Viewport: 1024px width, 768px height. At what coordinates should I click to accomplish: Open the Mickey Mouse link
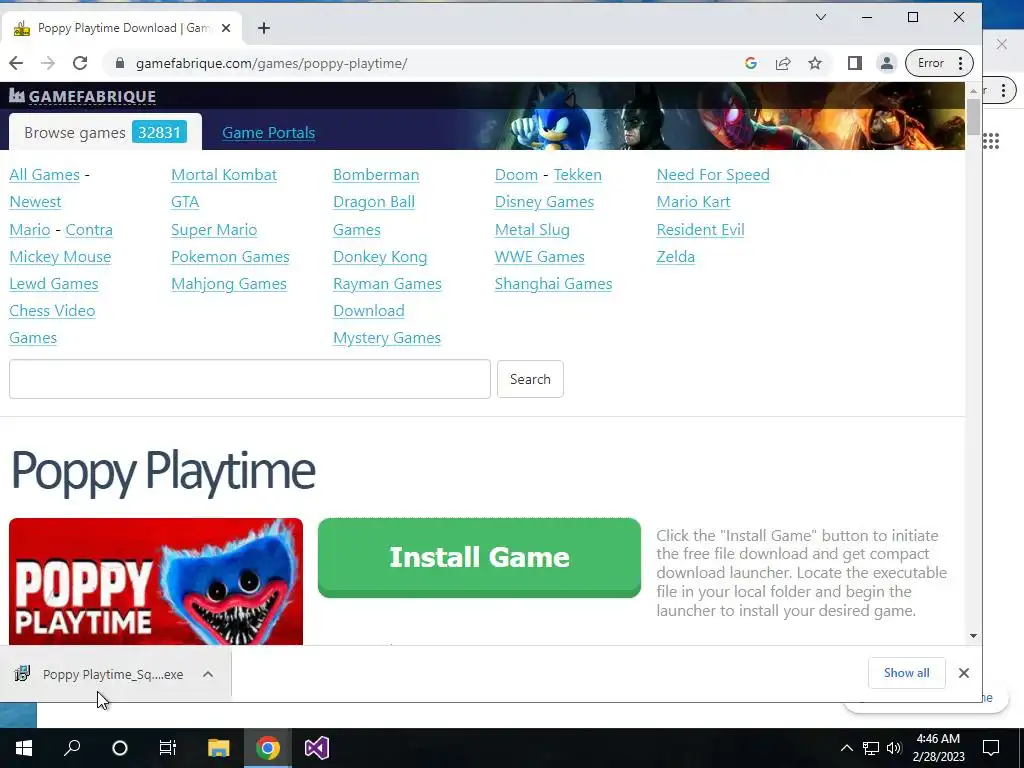click(x=60, y=257)
